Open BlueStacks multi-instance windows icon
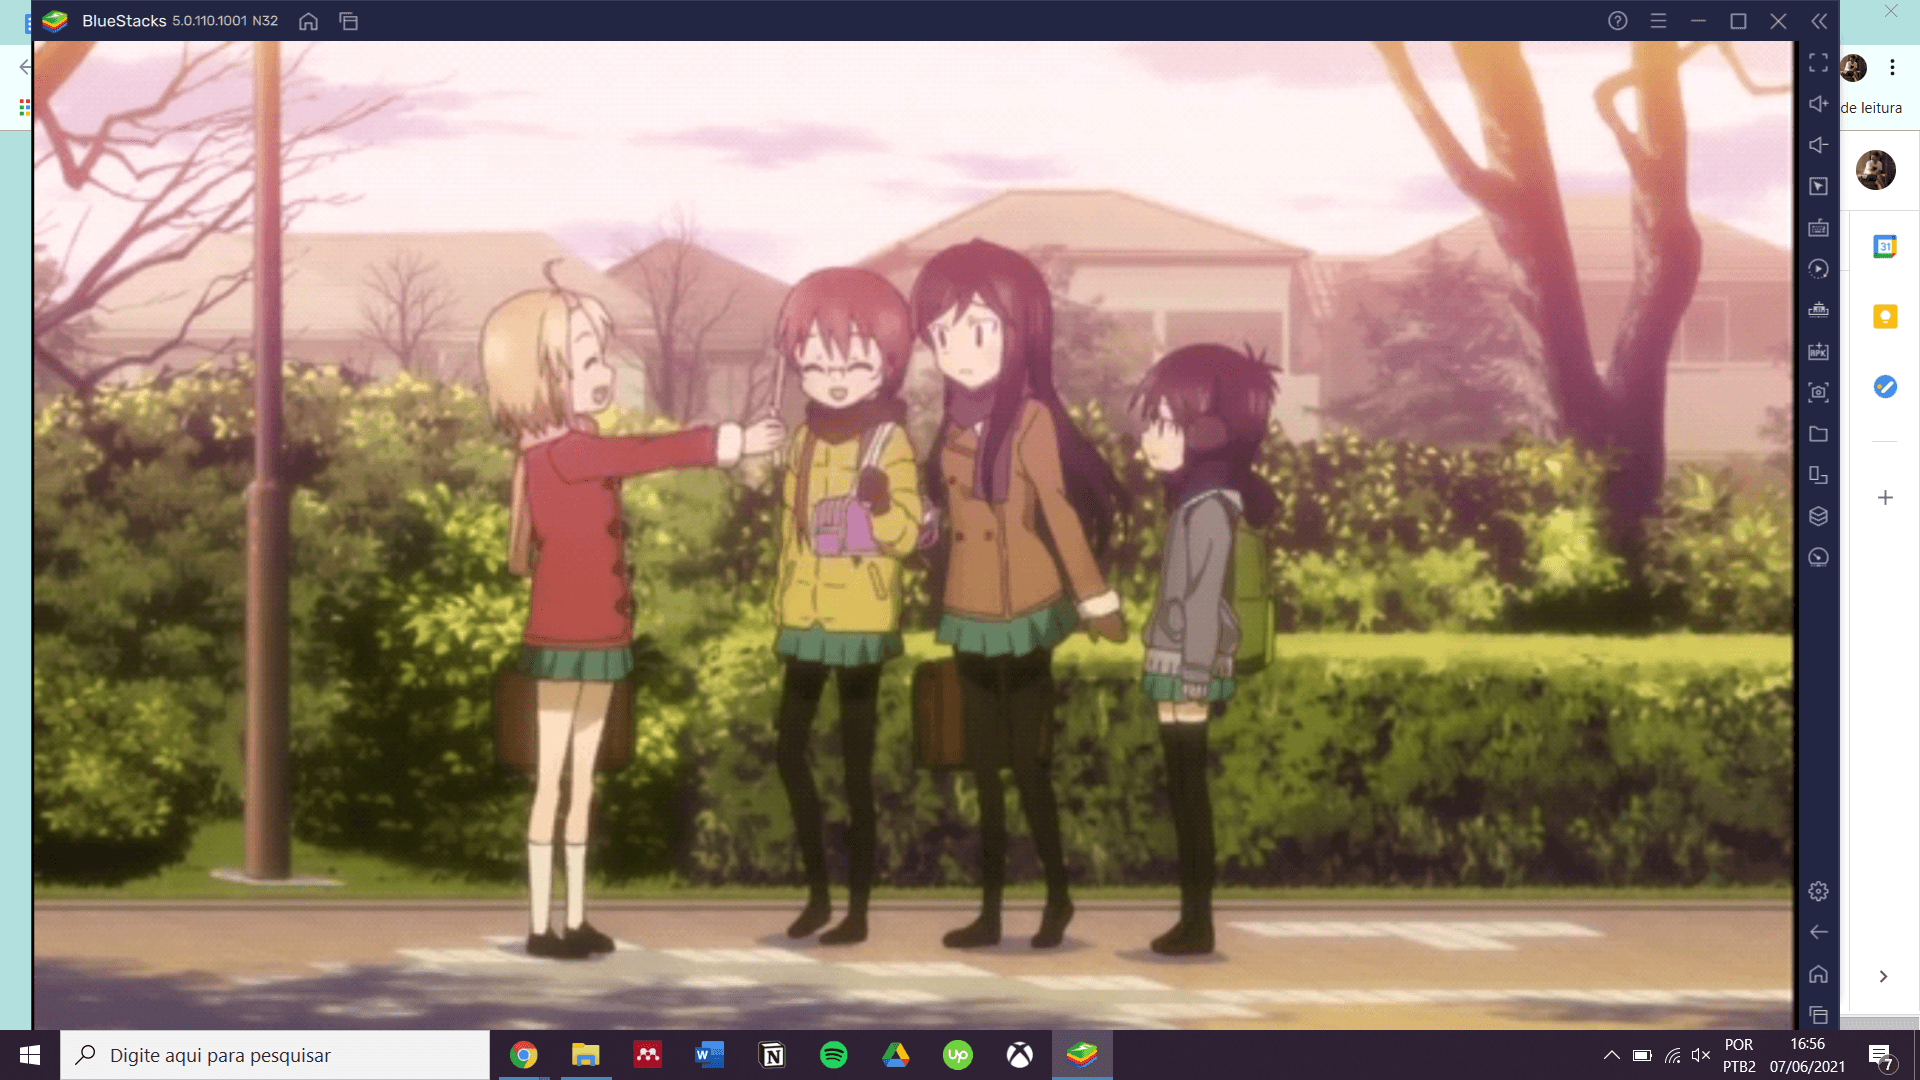Viewport: 1920px width, 1080px height. point(348,21)
